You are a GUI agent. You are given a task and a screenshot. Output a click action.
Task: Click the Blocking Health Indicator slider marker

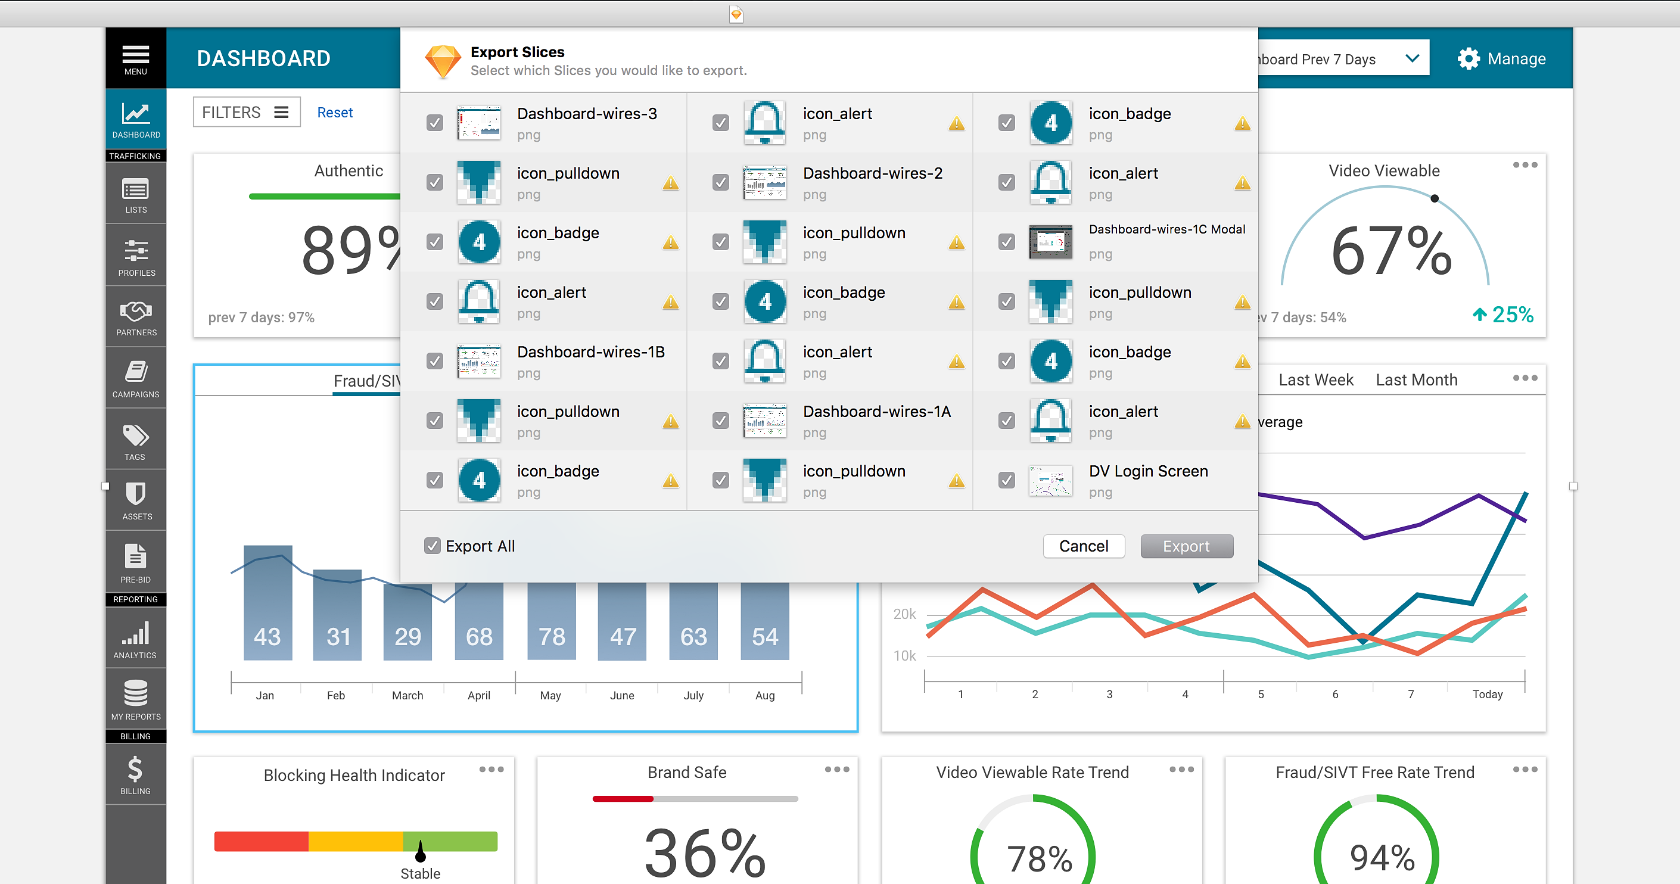pyautogui.click(x=420, y=851)
